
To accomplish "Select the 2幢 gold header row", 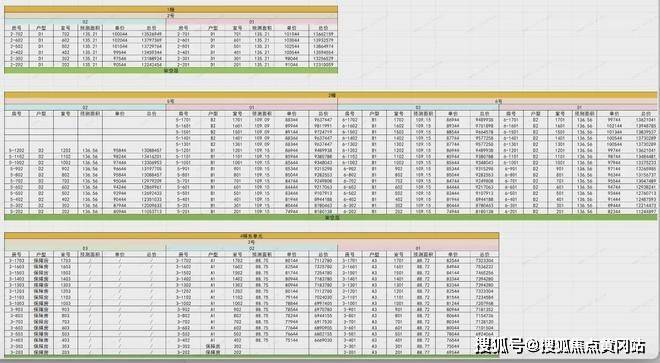I will tap(331, 95).
